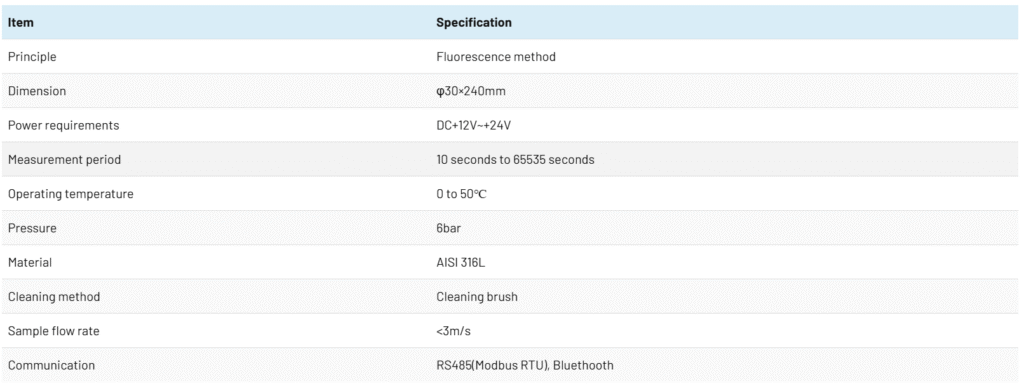Click the AISI 316L material value

click(x=461, y=263)
